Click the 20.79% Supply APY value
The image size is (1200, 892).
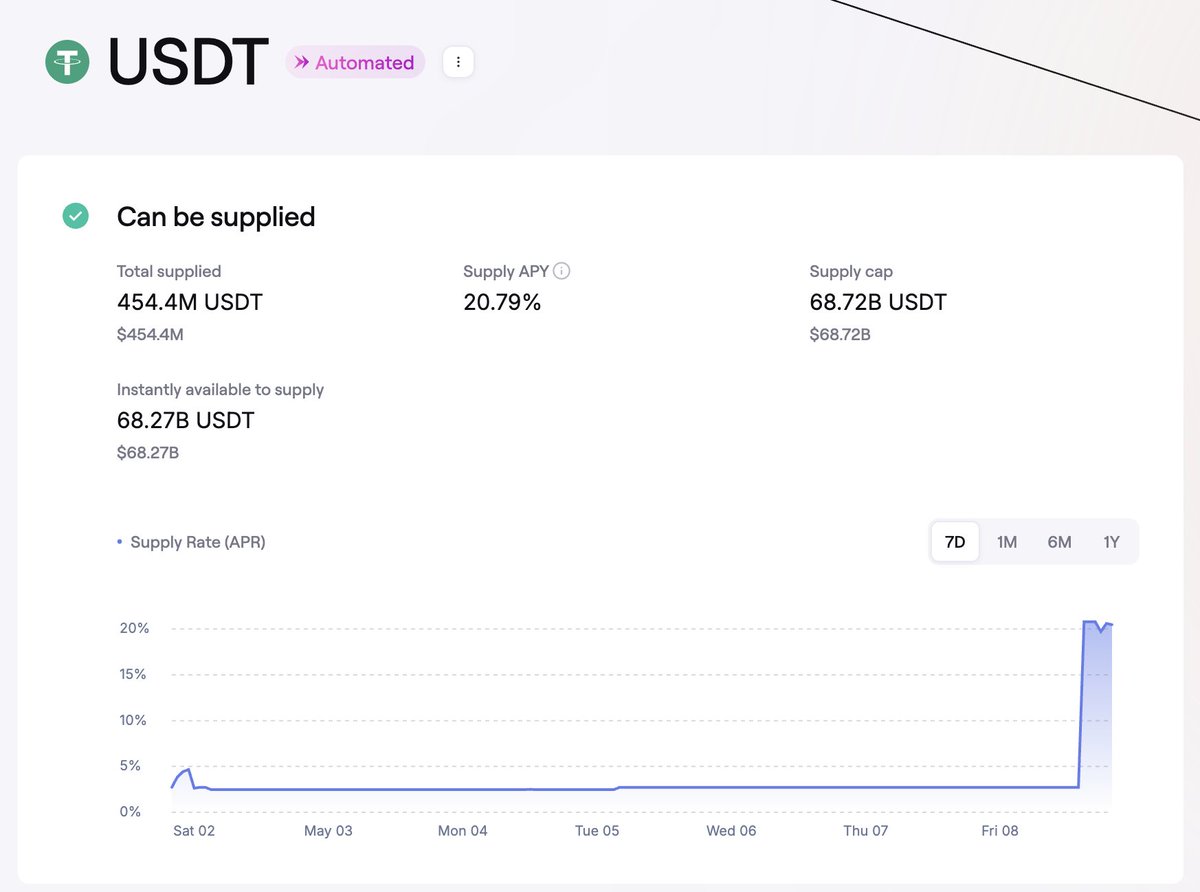pyautogui.click(x=502, y=302)
